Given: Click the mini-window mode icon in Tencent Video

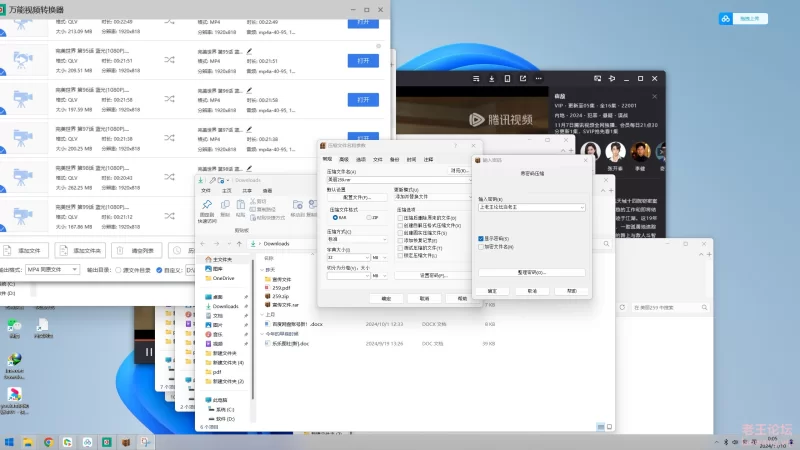Looking at the screenshot, I should point(597,79).
